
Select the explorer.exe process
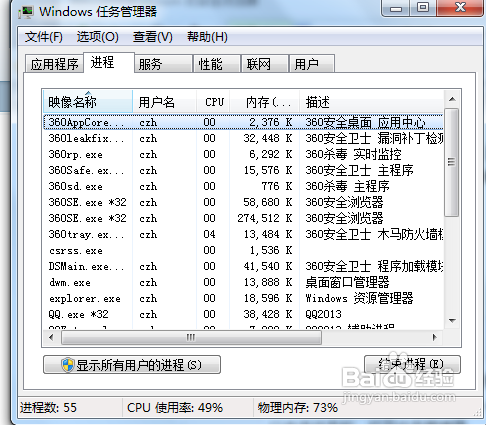243,298
